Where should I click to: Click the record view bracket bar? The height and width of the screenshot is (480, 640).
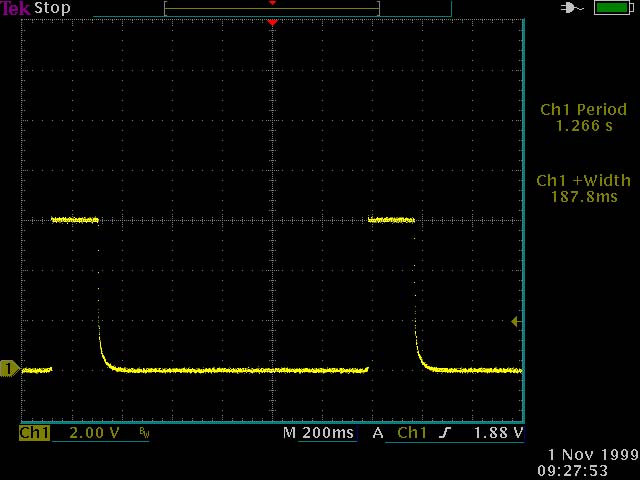click(271, 9)
